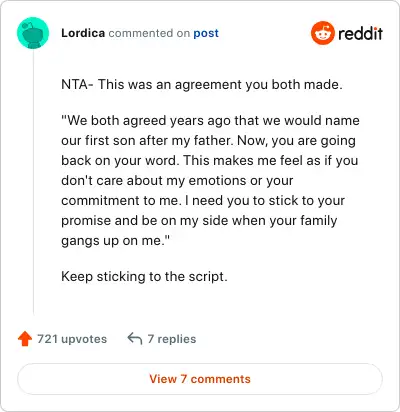Screen dimensions: 400x412
Task: Click 'commitment to me' sentence text
Action: click(x=121, y=200)
